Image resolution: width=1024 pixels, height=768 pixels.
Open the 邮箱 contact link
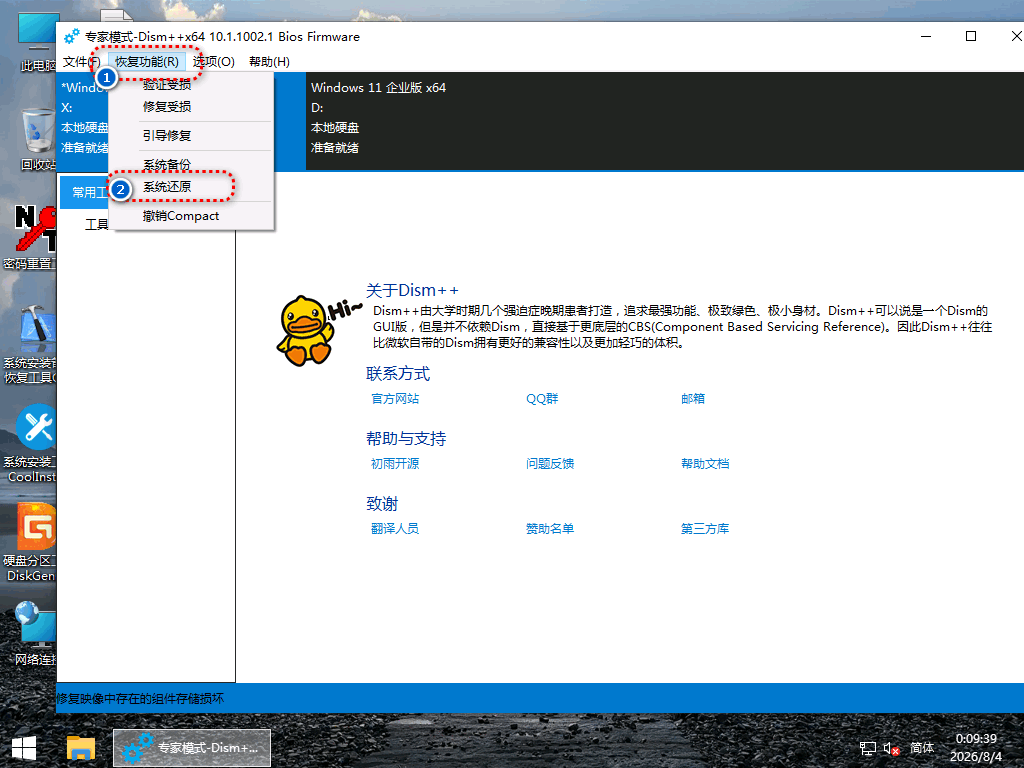tap(693, 398)
